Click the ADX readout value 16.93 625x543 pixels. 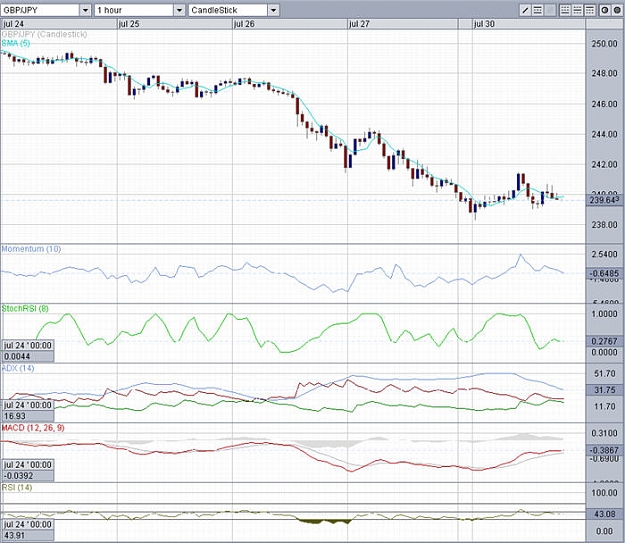[x=28, y=416]
